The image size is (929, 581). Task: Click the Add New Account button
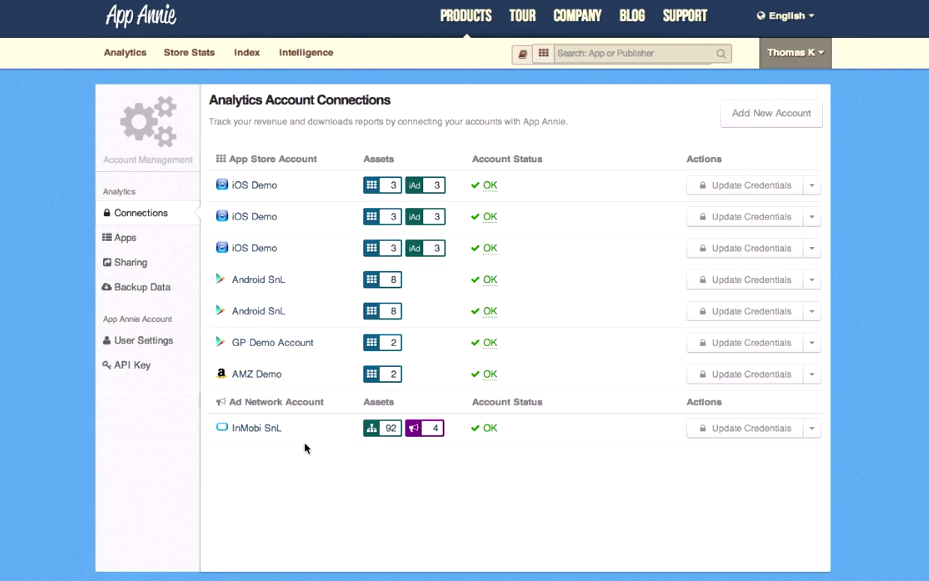771,113
